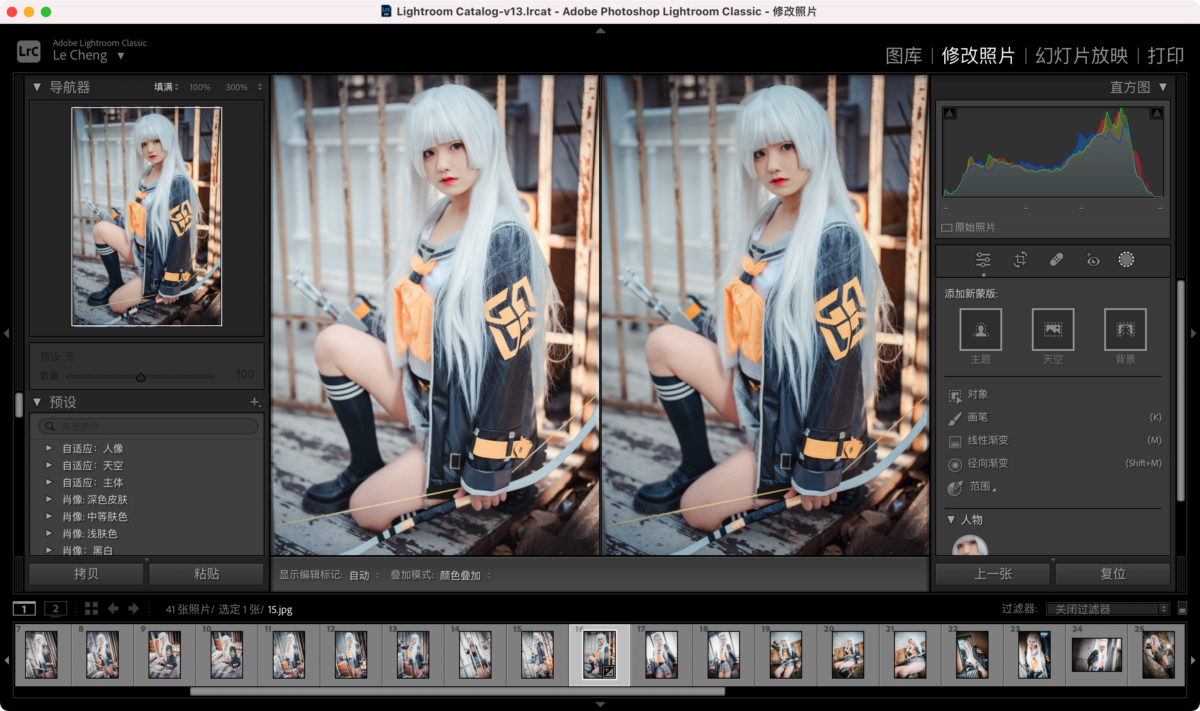Viewport: 1200px width, 711px height.
Task: Expand the 自适应: 天空 preset group
Action: [x=48, y=465]
